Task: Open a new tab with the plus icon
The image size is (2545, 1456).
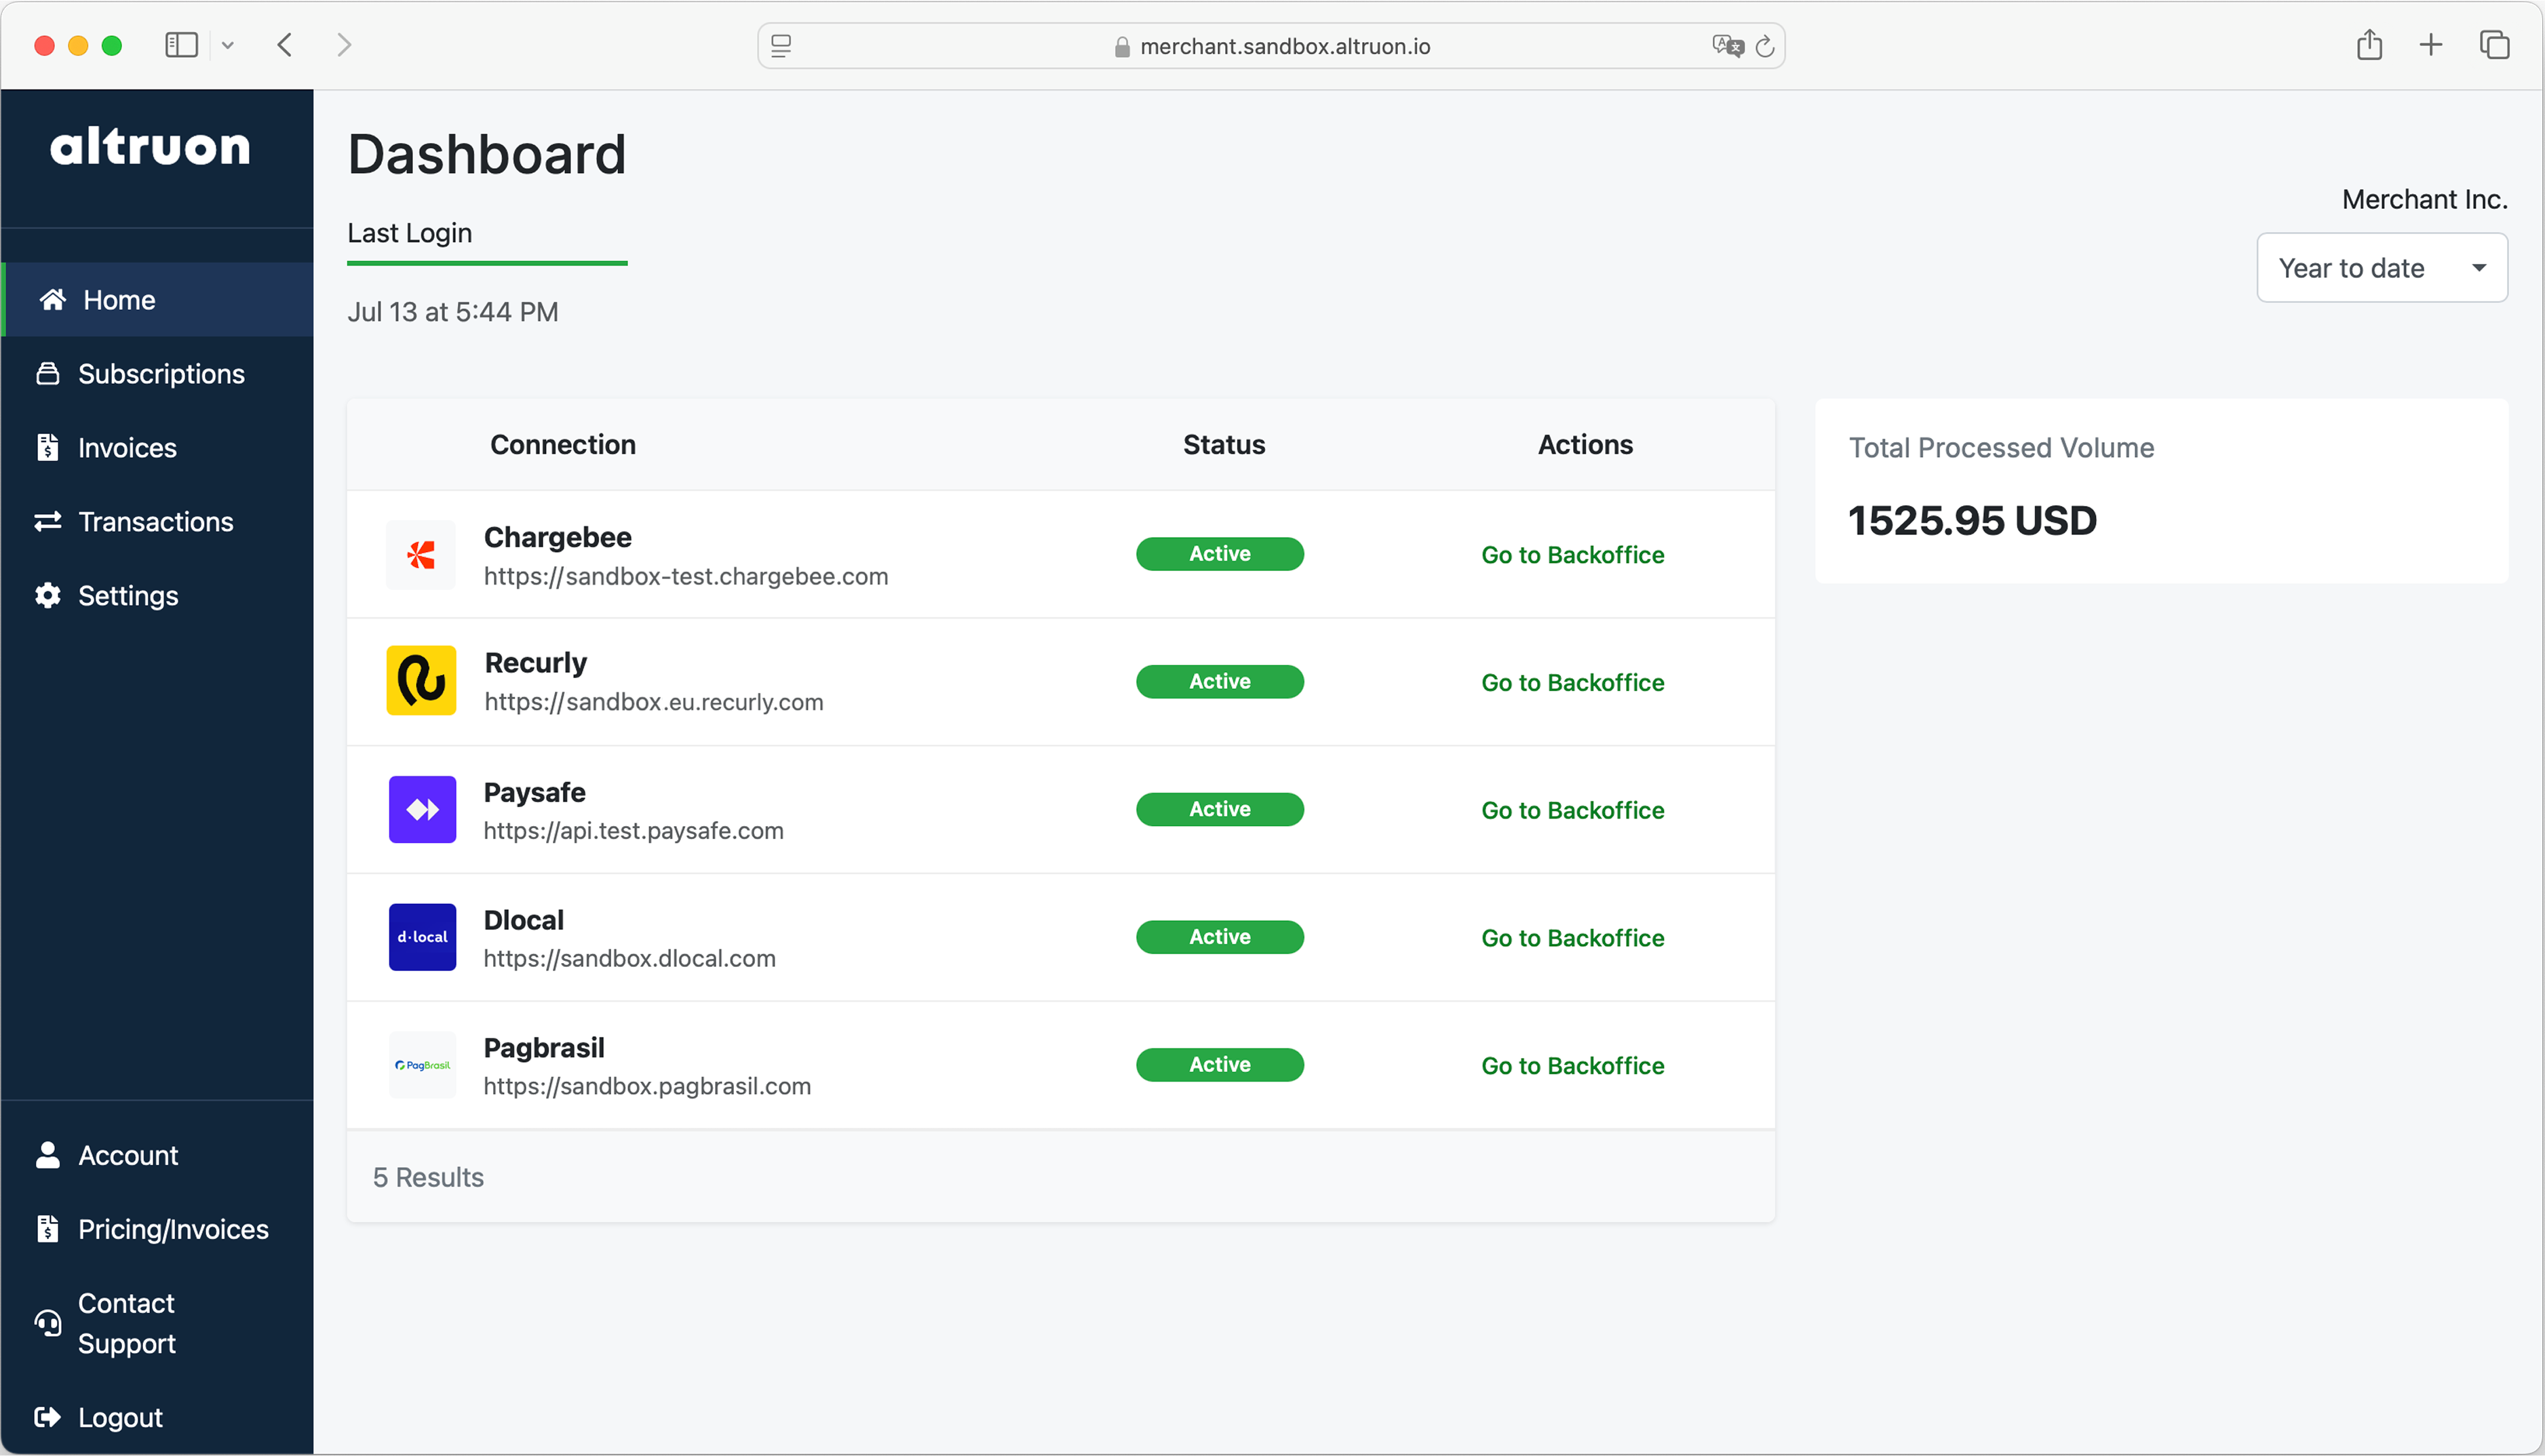Action: (2431, 45)
